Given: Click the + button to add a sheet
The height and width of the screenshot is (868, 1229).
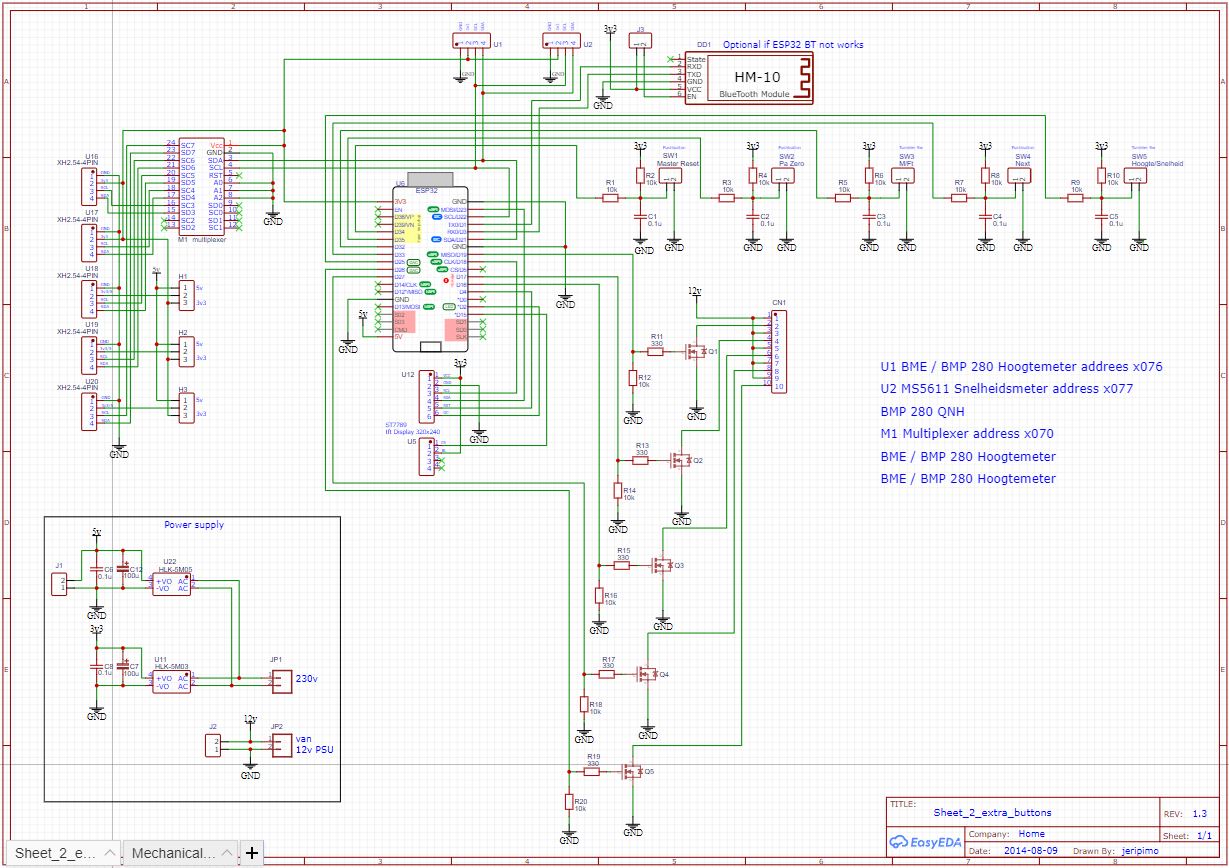Looking at the screenshot, I should tap(251, 851).
